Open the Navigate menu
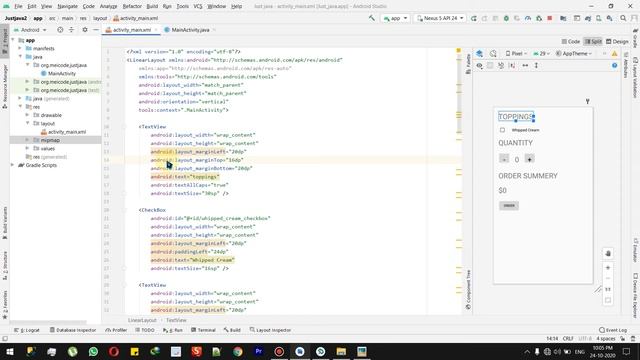 67,6
